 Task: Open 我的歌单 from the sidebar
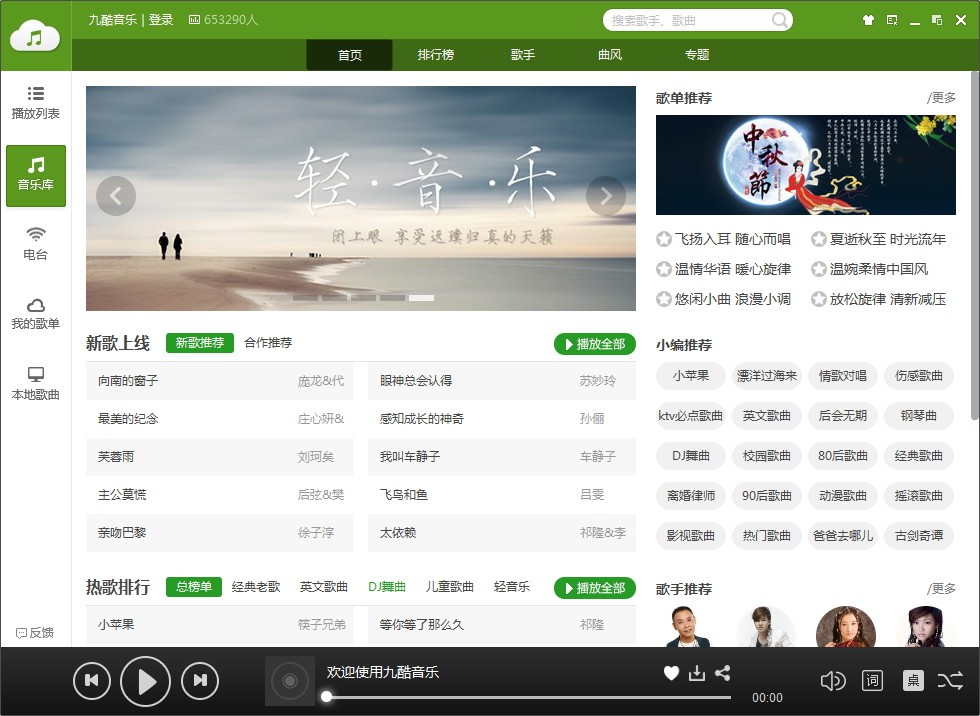pyautogui.click(x=36, y=312)
